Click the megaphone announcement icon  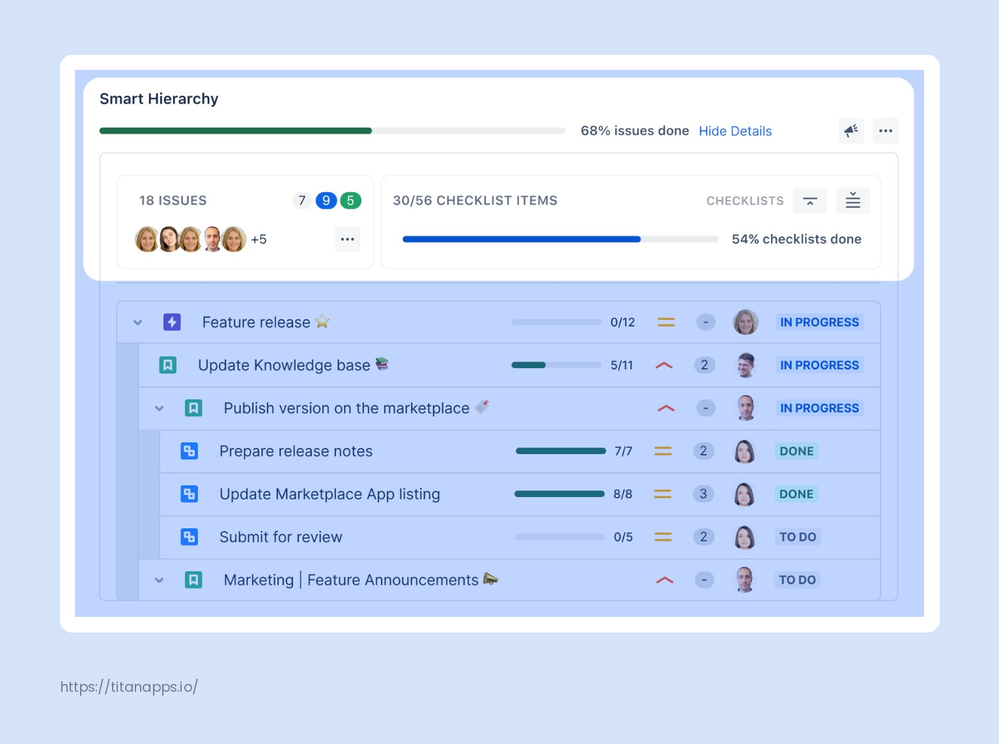point(851,131)
